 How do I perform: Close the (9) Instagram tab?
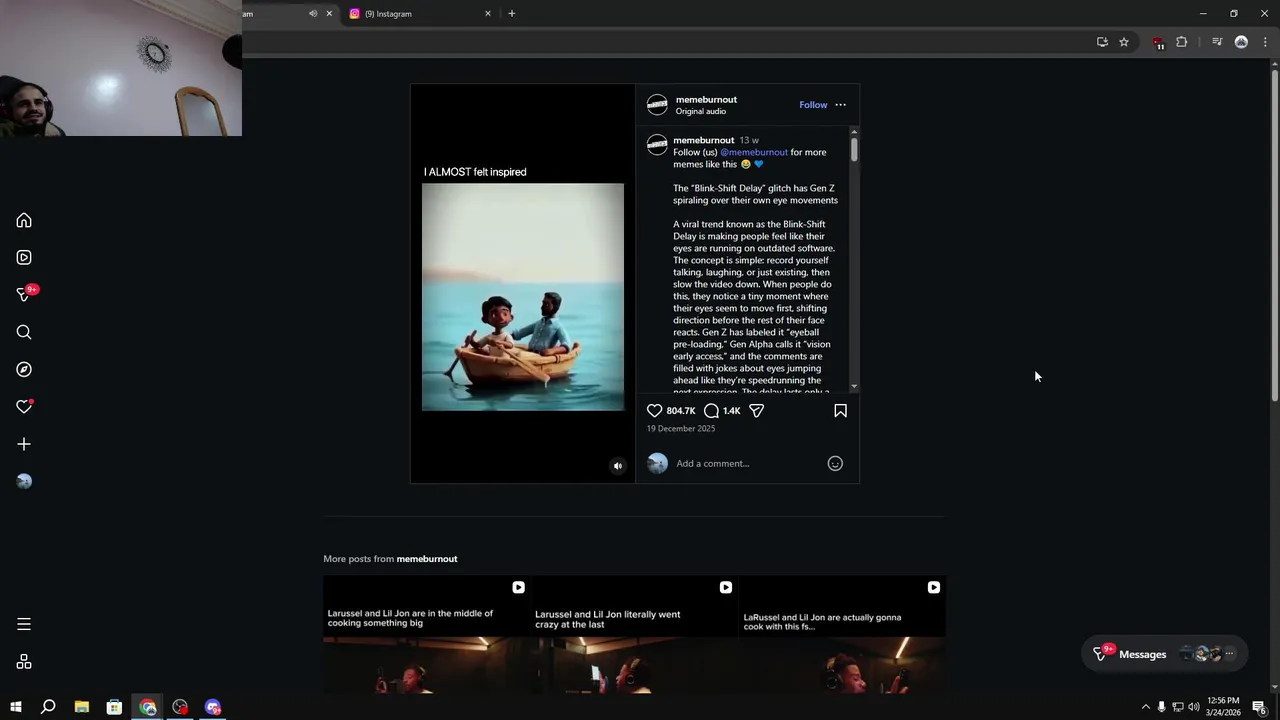[x=488, y=14]
